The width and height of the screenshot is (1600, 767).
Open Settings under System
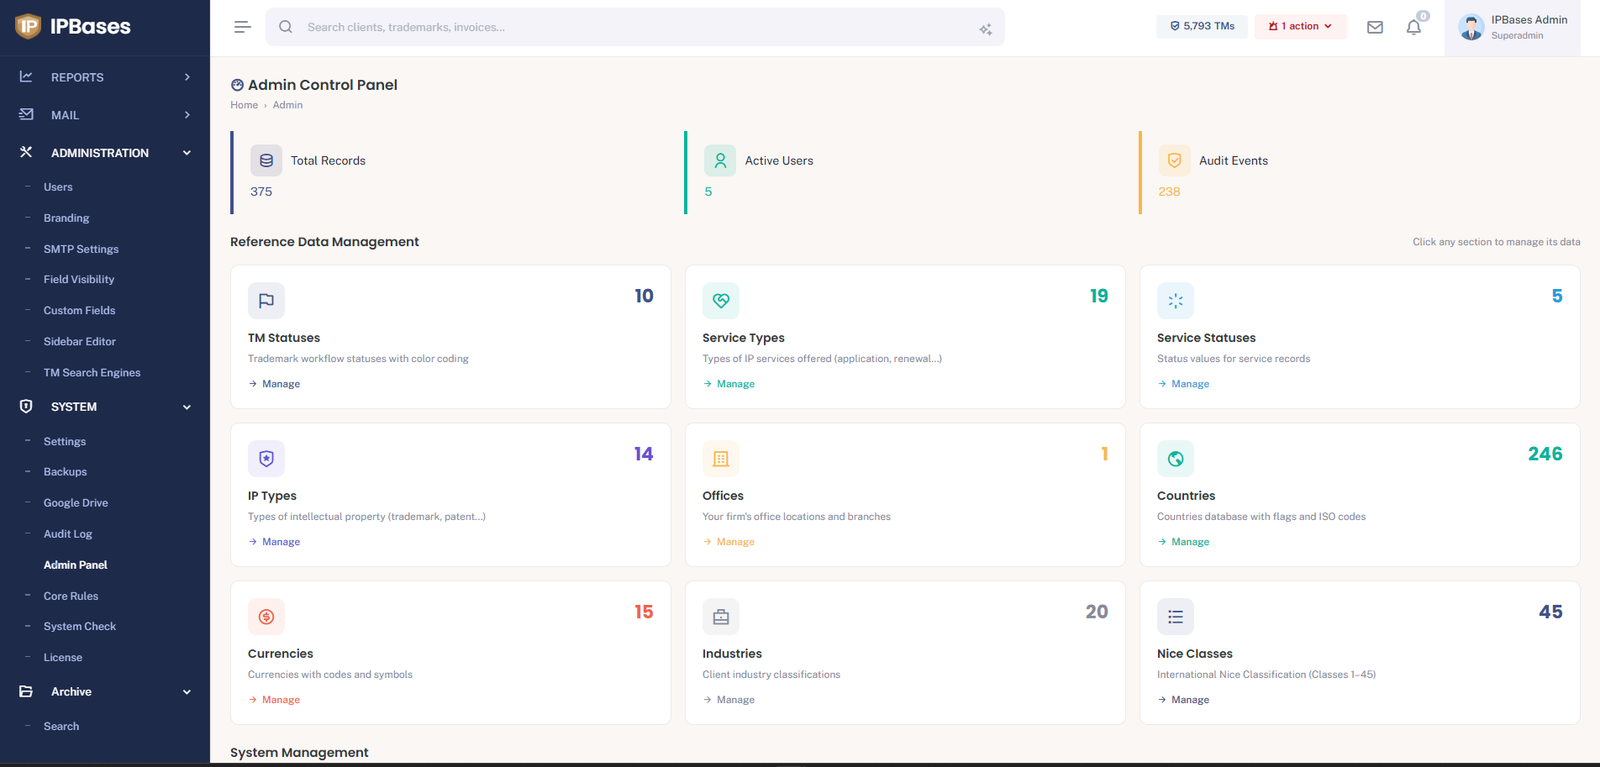pos(64,441)
